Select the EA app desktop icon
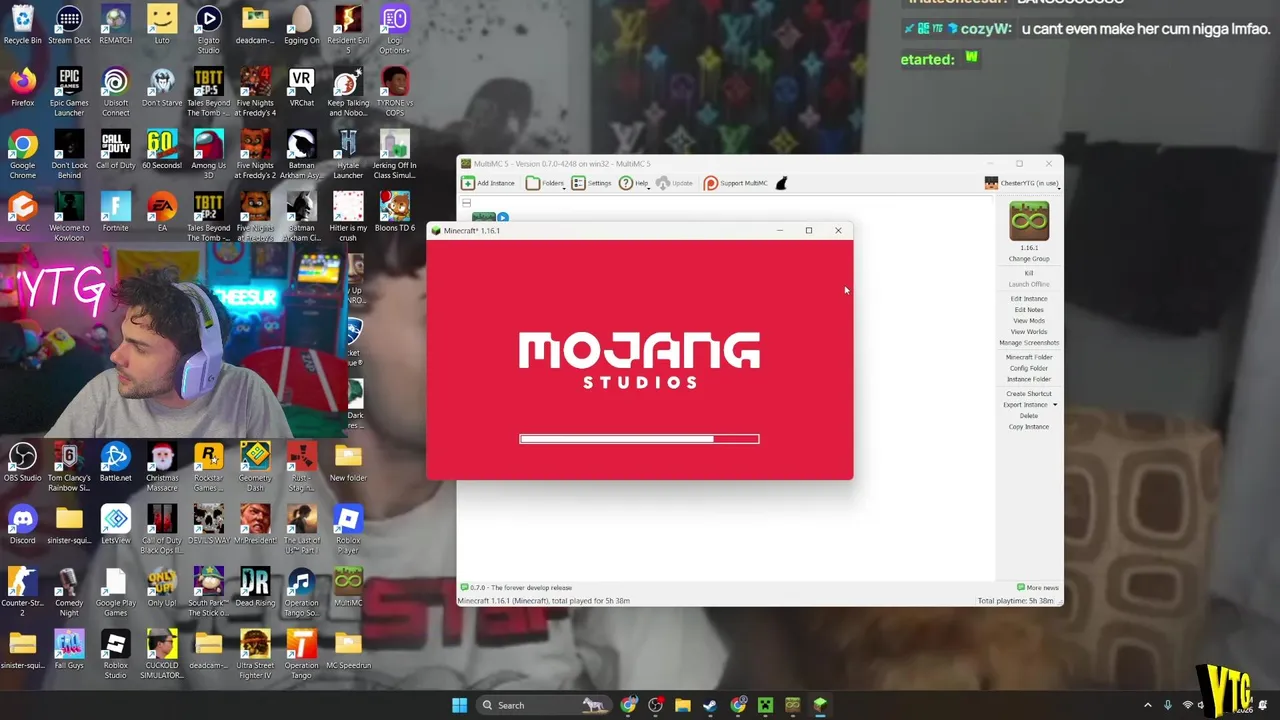Screen dimensions: 1280x720 pyautogui.click(x=162, y=213)
